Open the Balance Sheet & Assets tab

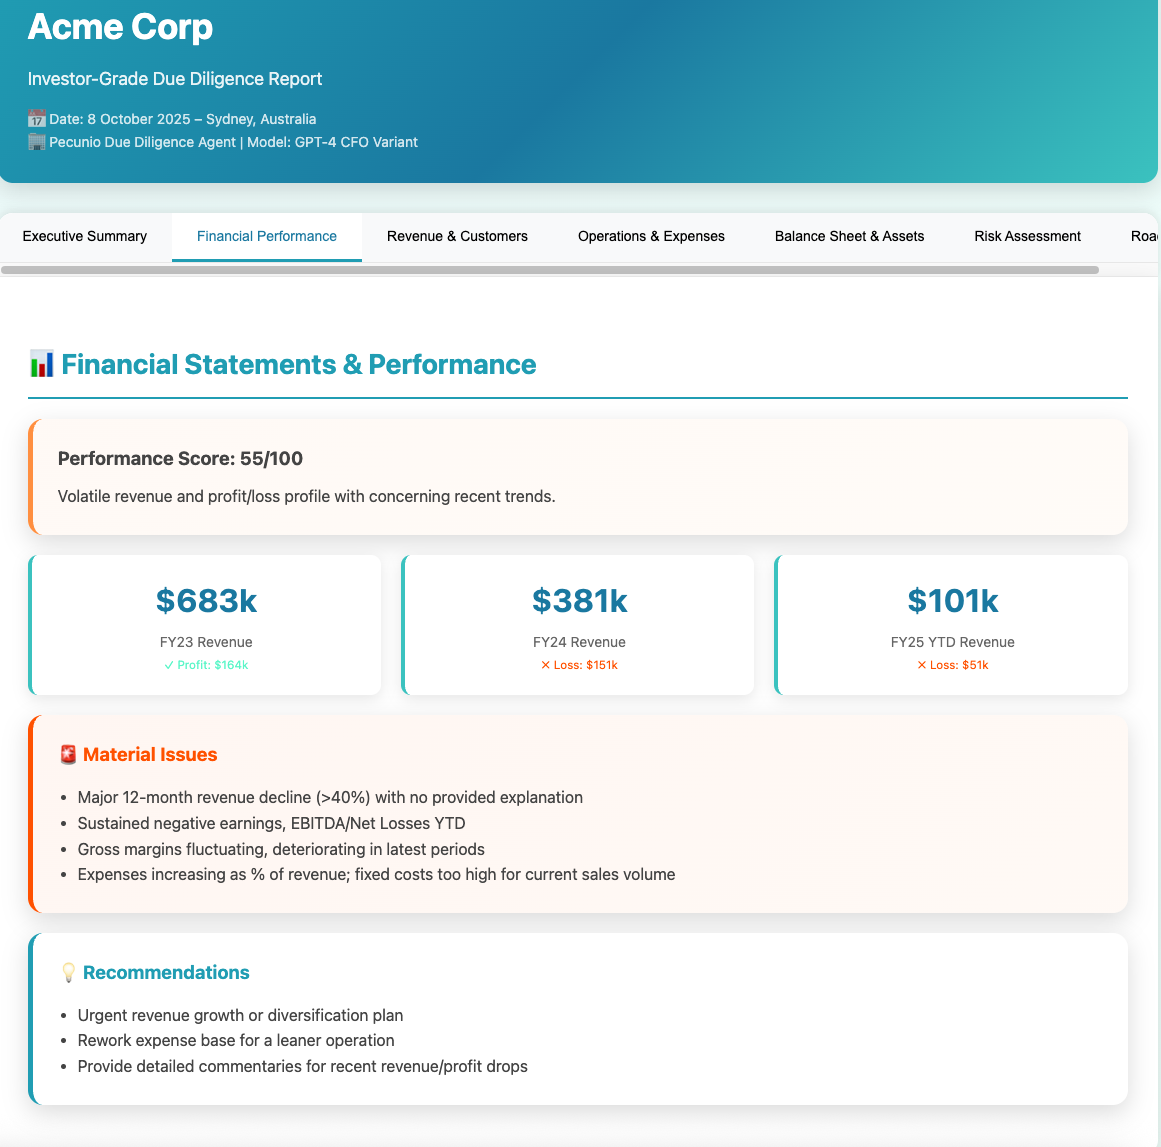849,237
